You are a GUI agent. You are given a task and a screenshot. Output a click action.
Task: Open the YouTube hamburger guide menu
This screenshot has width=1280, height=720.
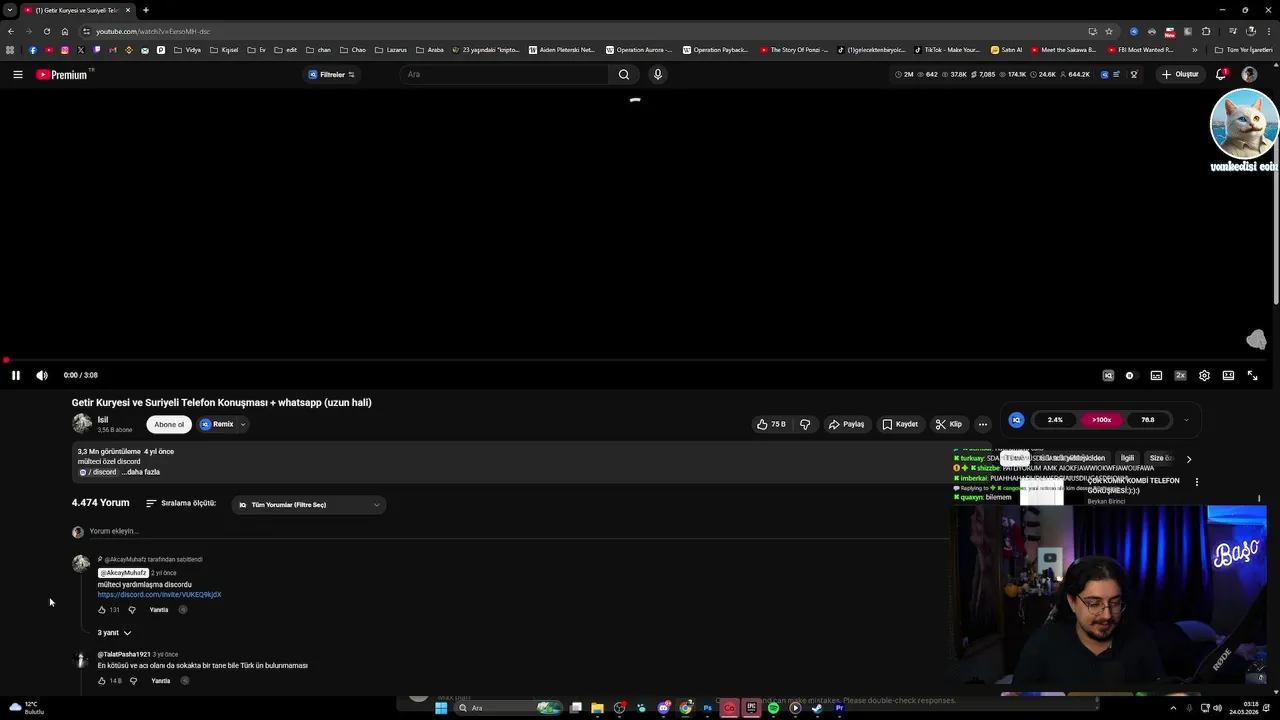pyautogui.click(x=17, y=74)
